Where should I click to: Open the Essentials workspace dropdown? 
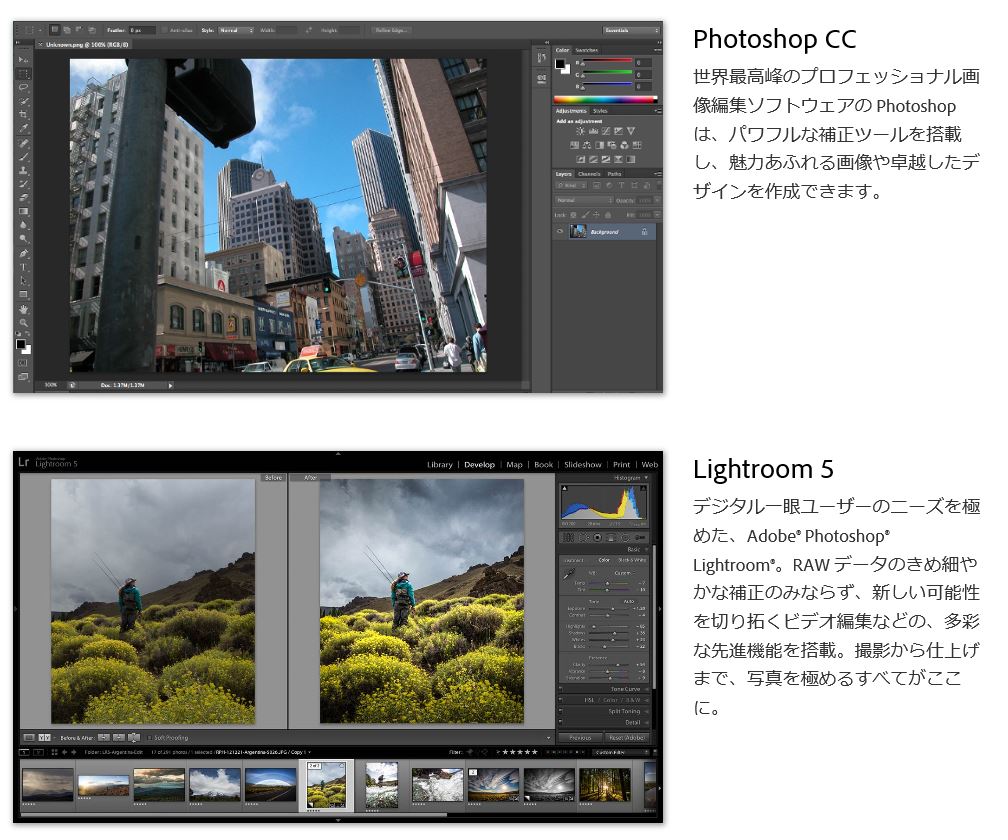[x=632, y=30]
